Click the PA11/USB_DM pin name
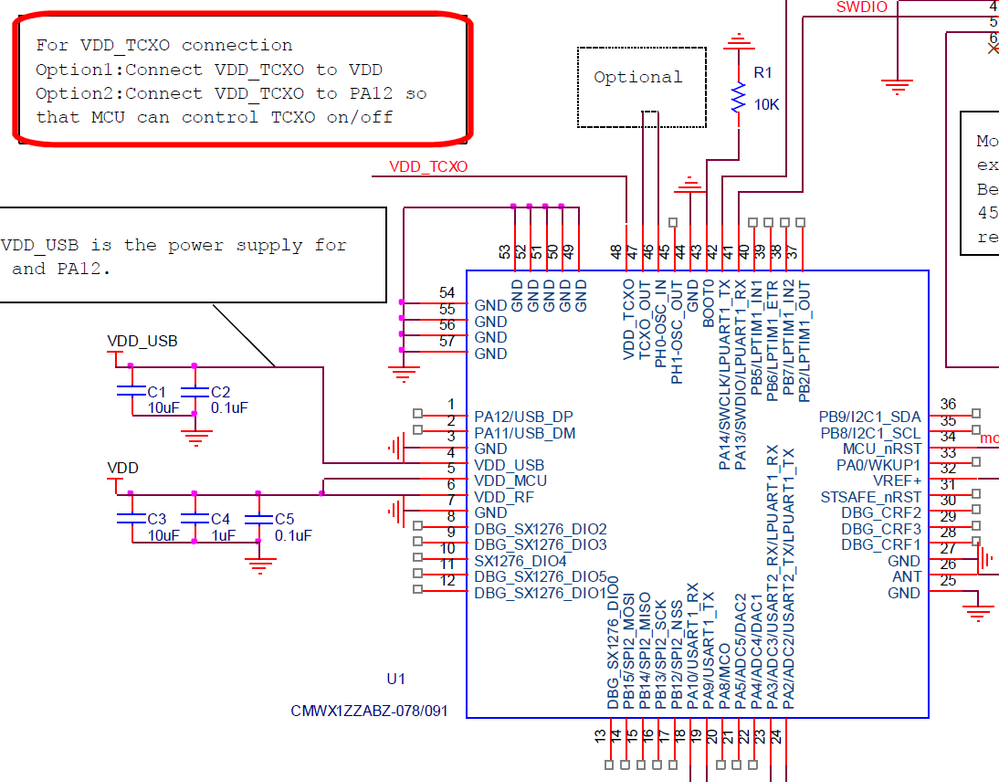The height and width of the screenshot is (782, 999). coord(524,433)
